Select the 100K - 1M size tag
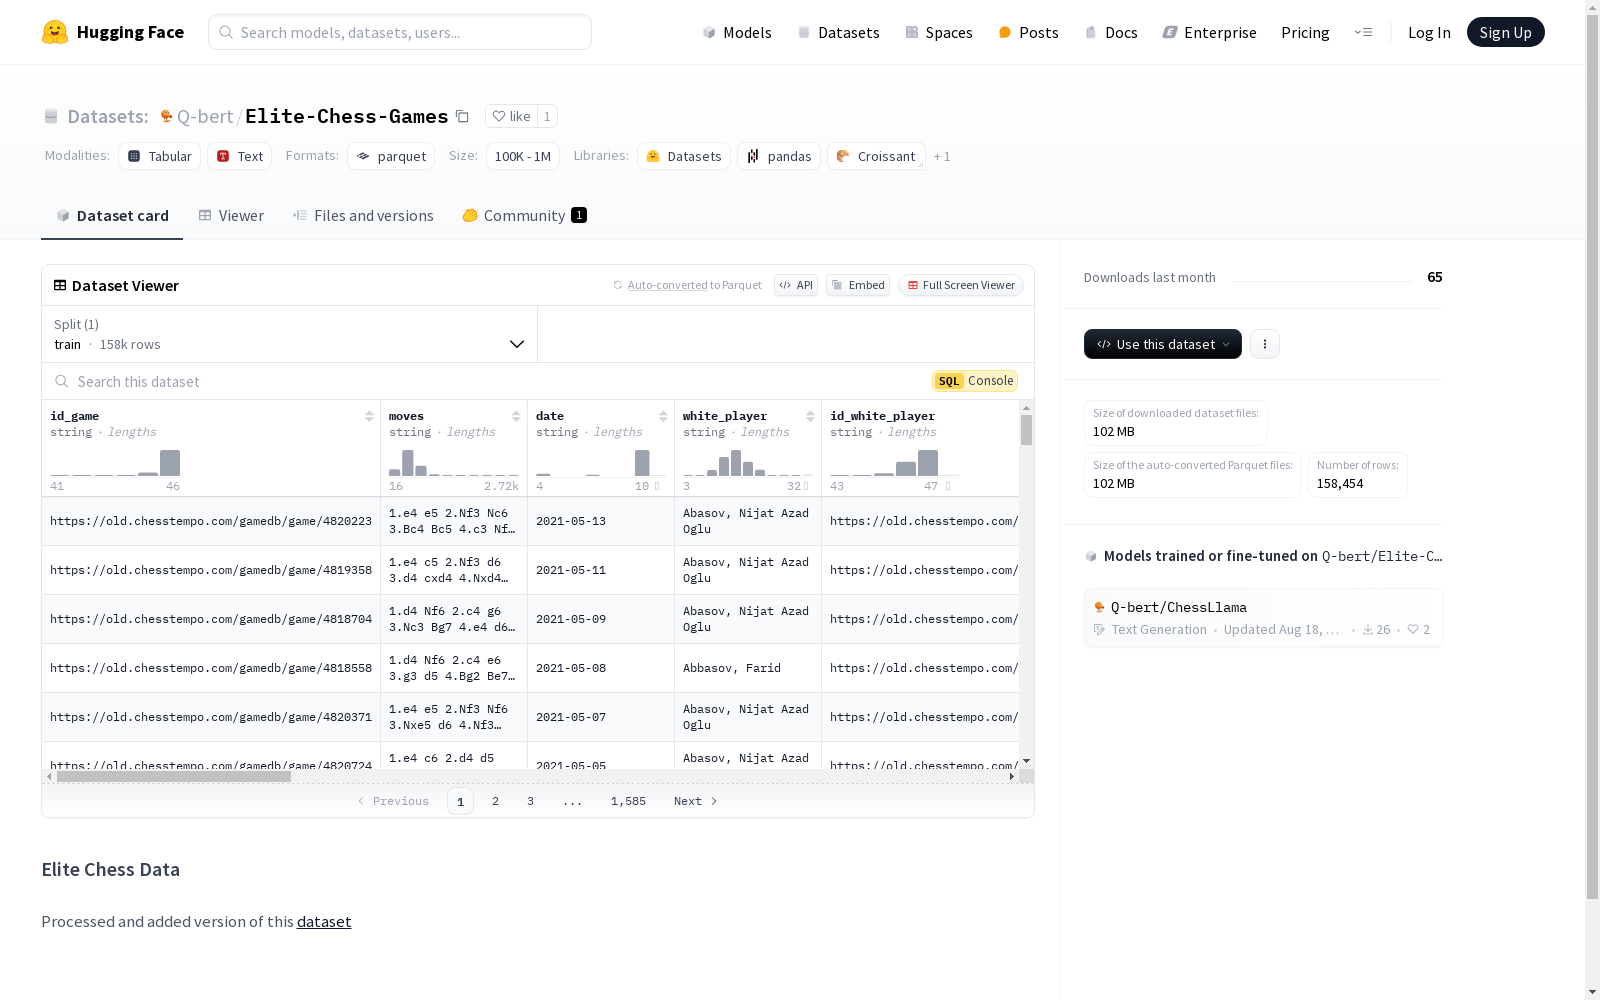The image size is (1600, 1000). 523,156
